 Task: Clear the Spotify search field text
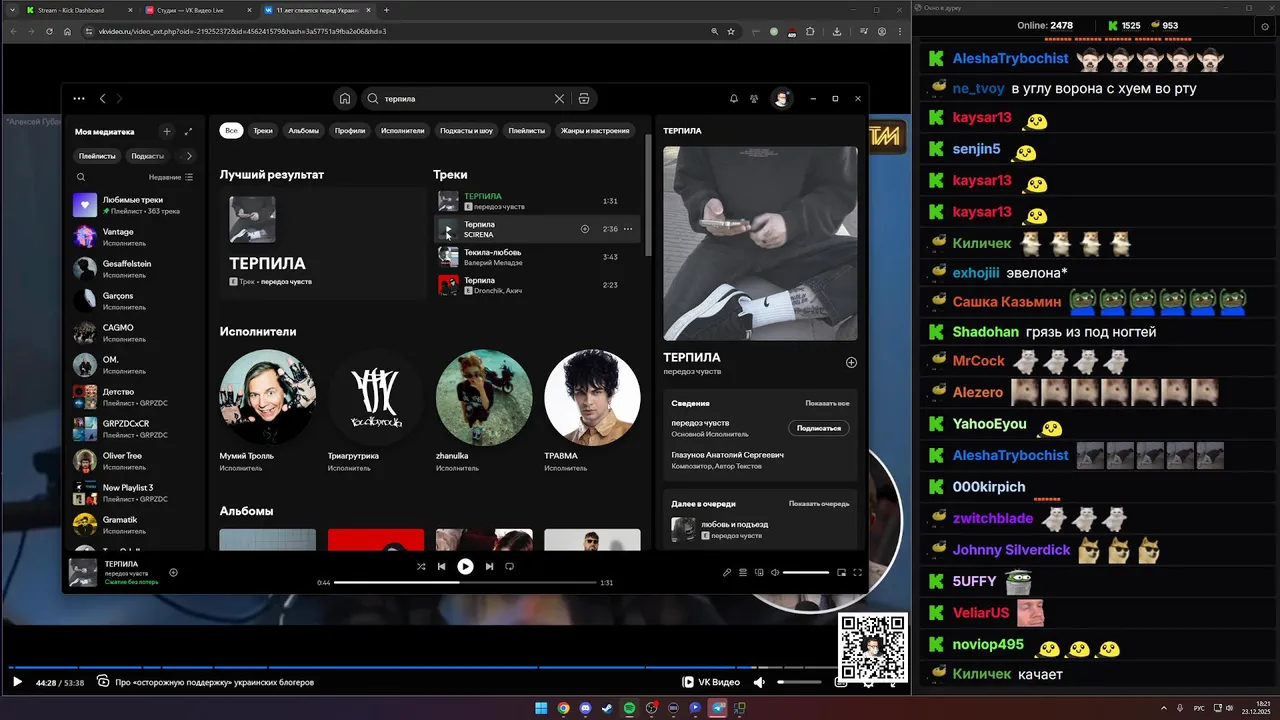coord(559,99)
